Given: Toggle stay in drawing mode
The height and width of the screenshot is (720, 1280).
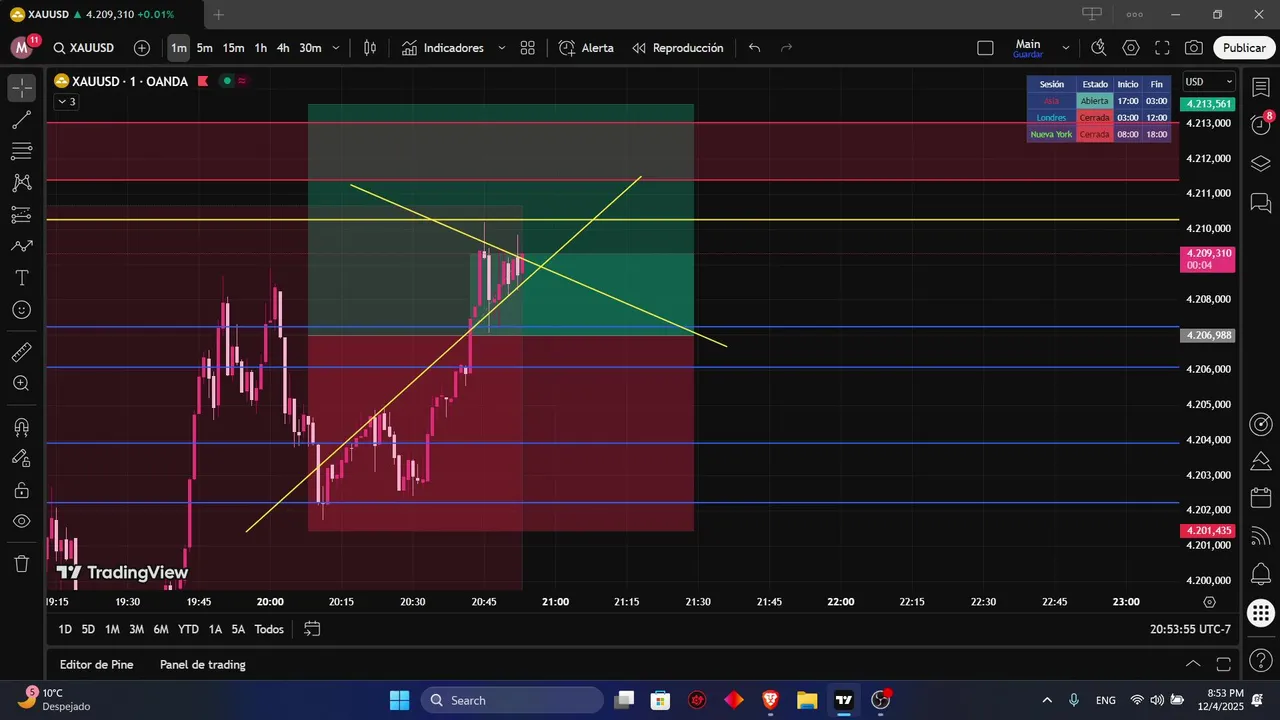Looking at the screenshot, I should 22,458.
